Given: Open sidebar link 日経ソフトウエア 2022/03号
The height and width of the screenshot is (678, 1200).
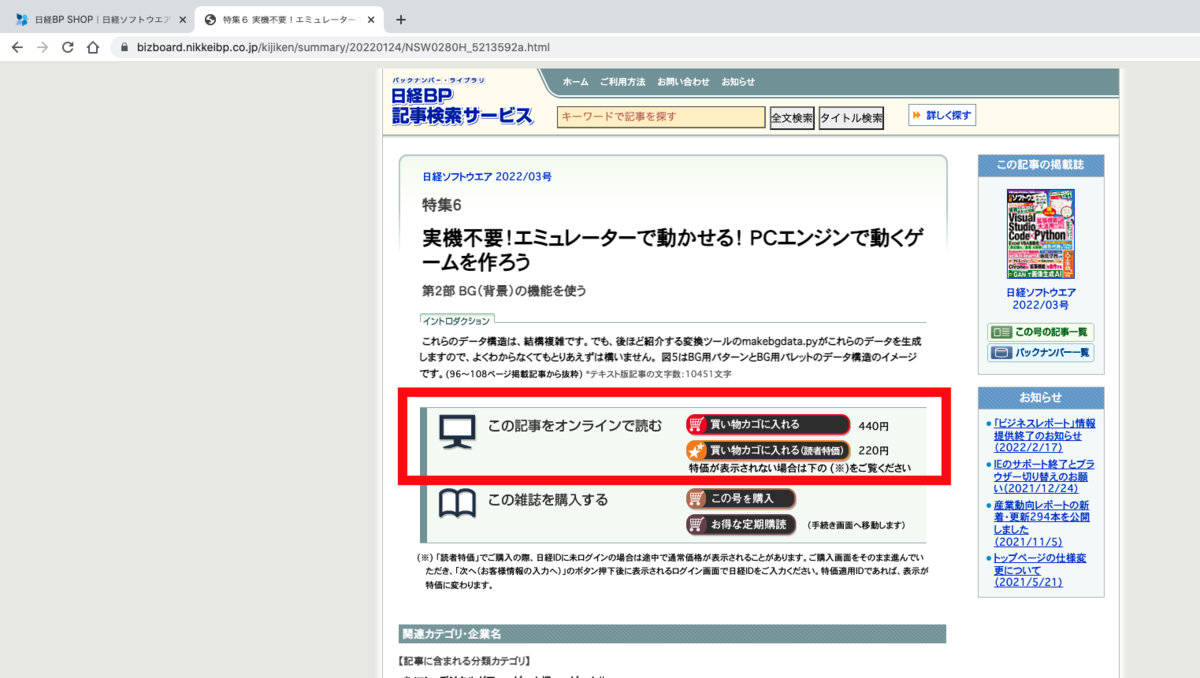Looking at the screenshot, I should pos(1041,298).
